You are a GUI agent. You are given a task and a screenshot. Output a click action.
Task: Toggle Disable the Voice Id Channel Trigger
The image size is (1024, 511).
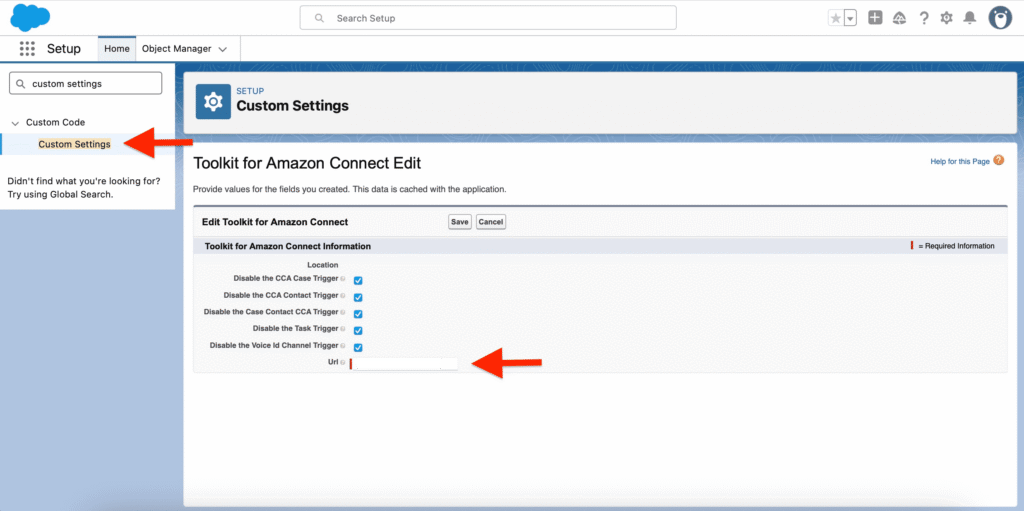[358, 347]
